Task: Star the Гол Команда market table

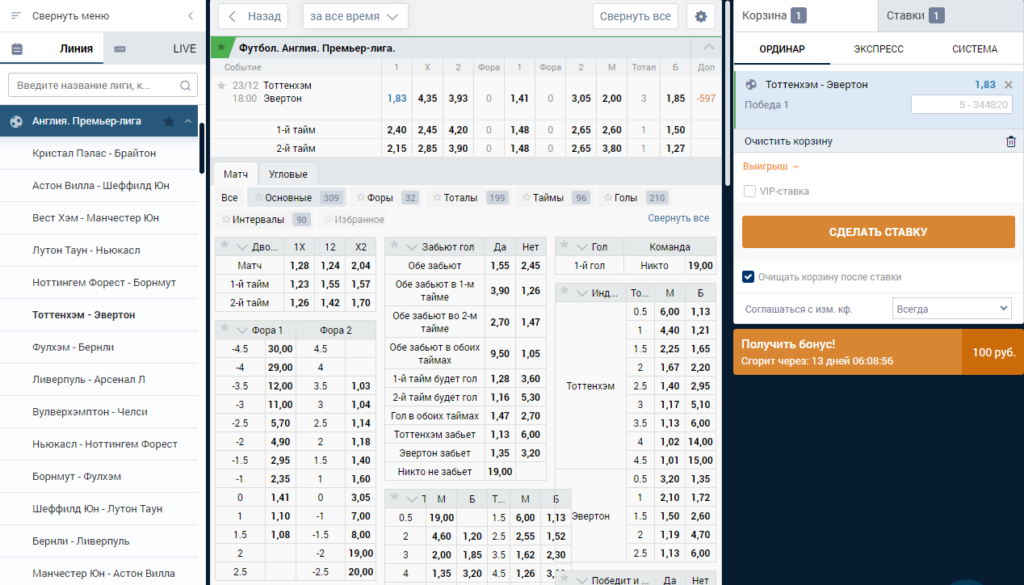Action: click(564, 245)
